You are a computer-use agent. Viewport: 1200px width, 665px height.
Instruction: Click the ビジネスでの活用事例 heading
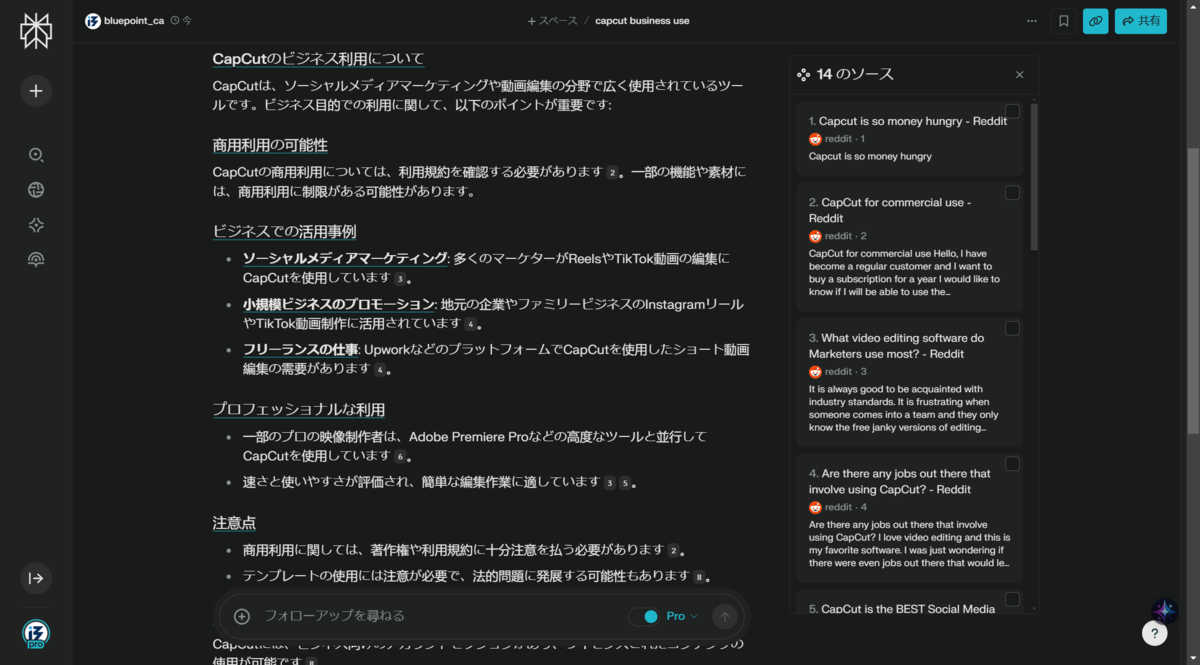tap(284, 231)
